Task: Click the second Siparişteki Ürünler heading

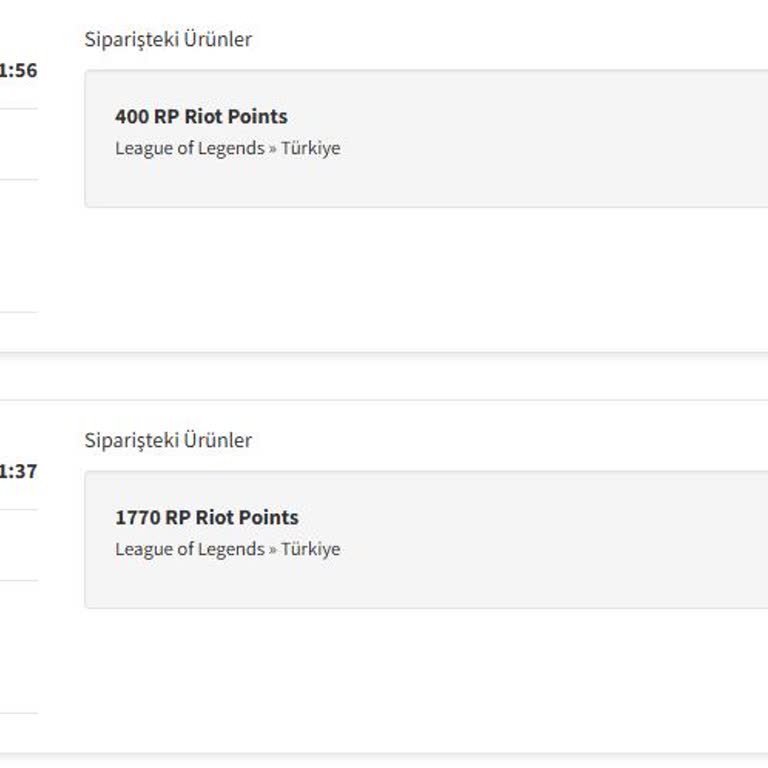Action: (168, 441)
